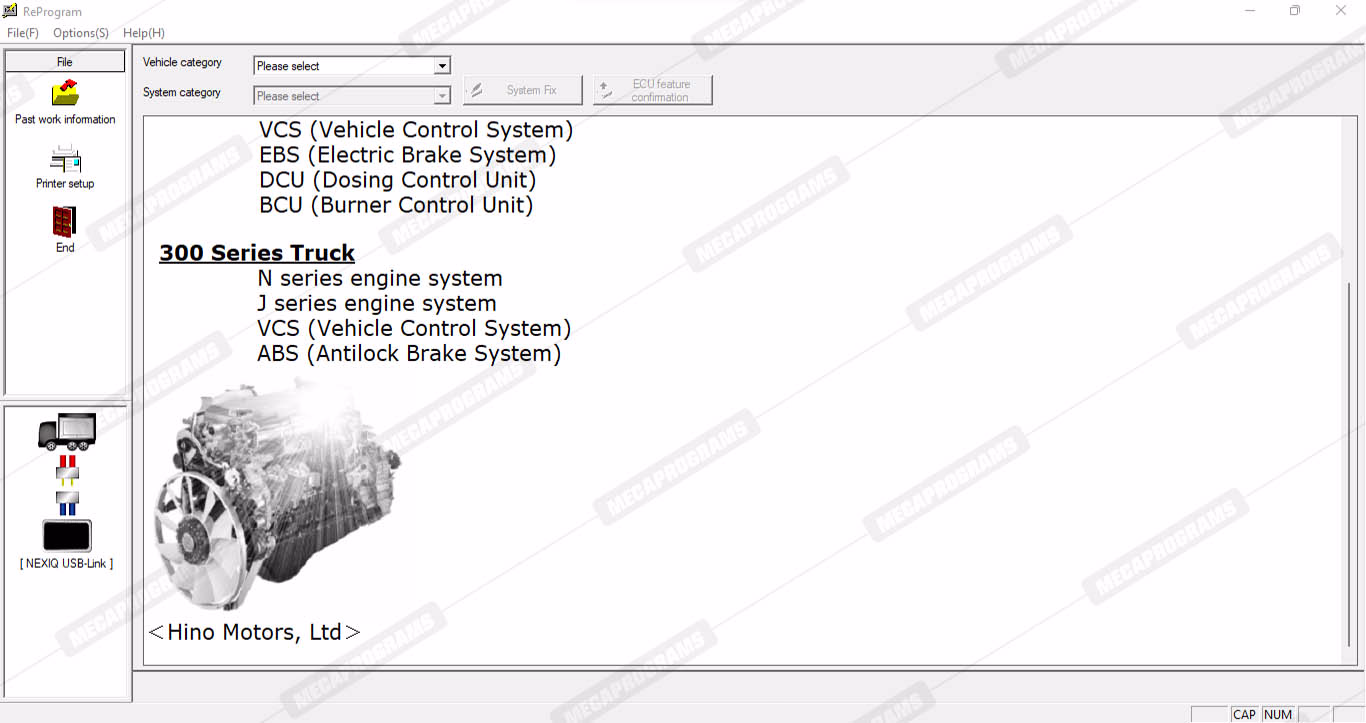Click 'J series engine system' line
Screen dimensions: 1366x723
click(x=377, y=303)
